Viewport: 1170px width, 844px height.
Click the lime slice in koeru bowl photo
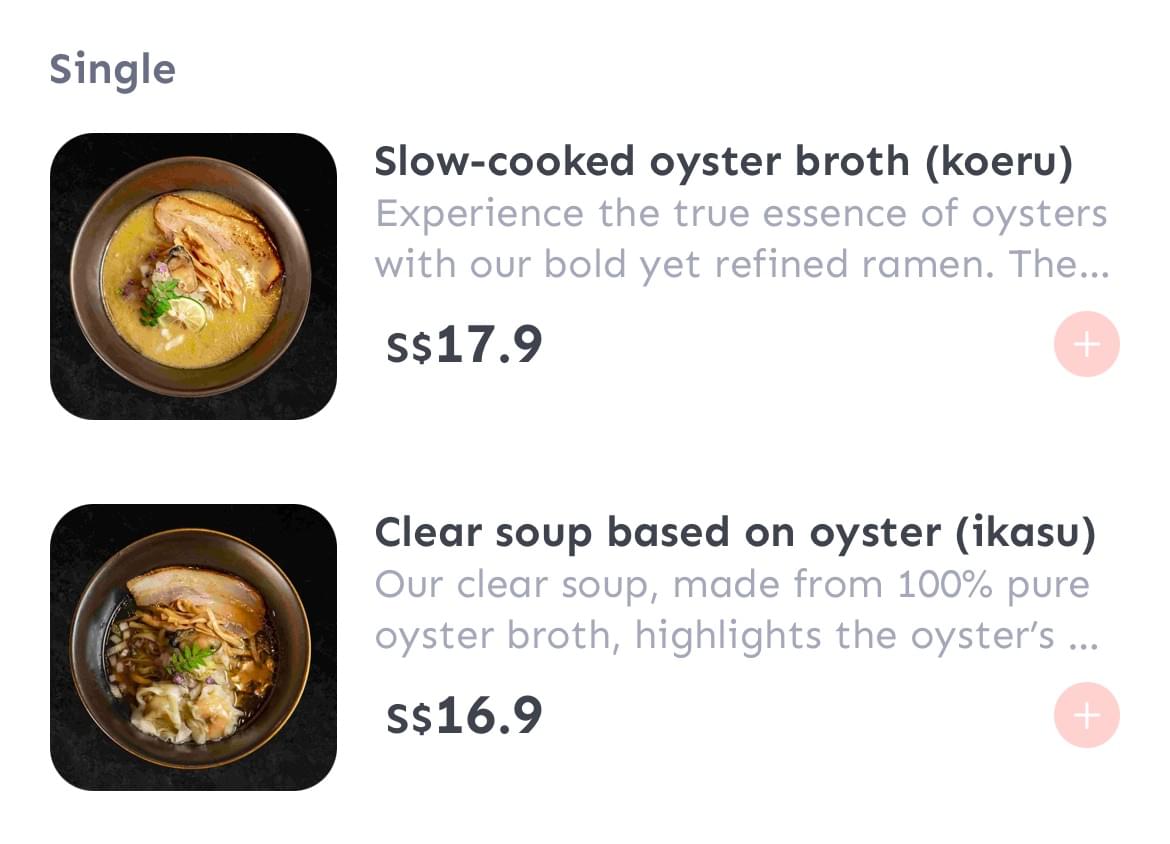tap(187, 313)
